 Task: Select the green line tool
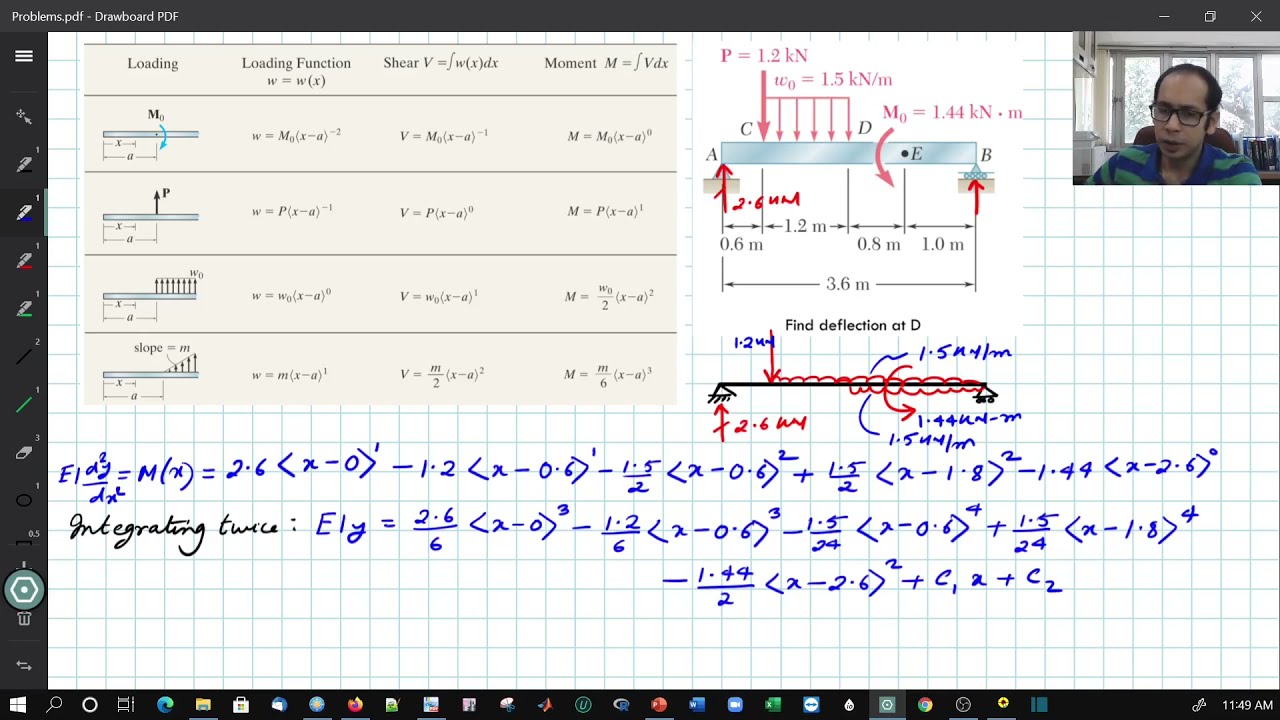24,404
